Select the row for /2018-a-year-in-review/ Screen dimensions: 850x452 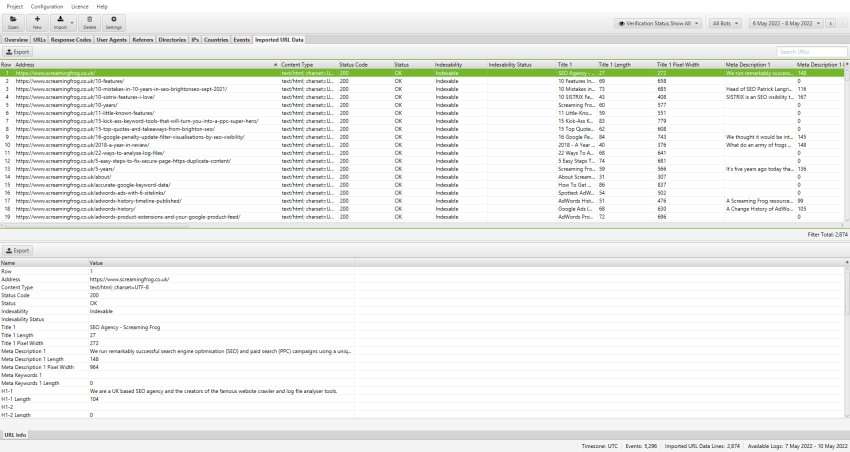coord(422,145)
